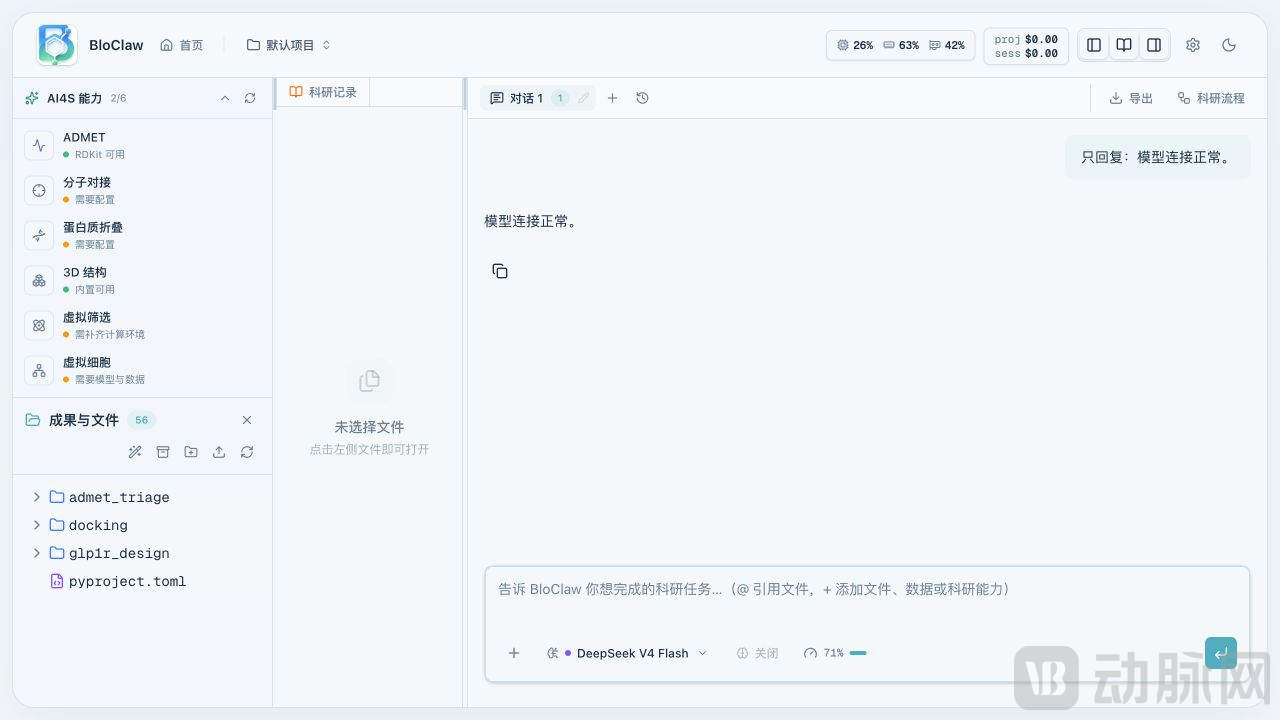Switch to the 科研记录 tab
This screenshot has height=720, width=1280.
coord(323,92)
